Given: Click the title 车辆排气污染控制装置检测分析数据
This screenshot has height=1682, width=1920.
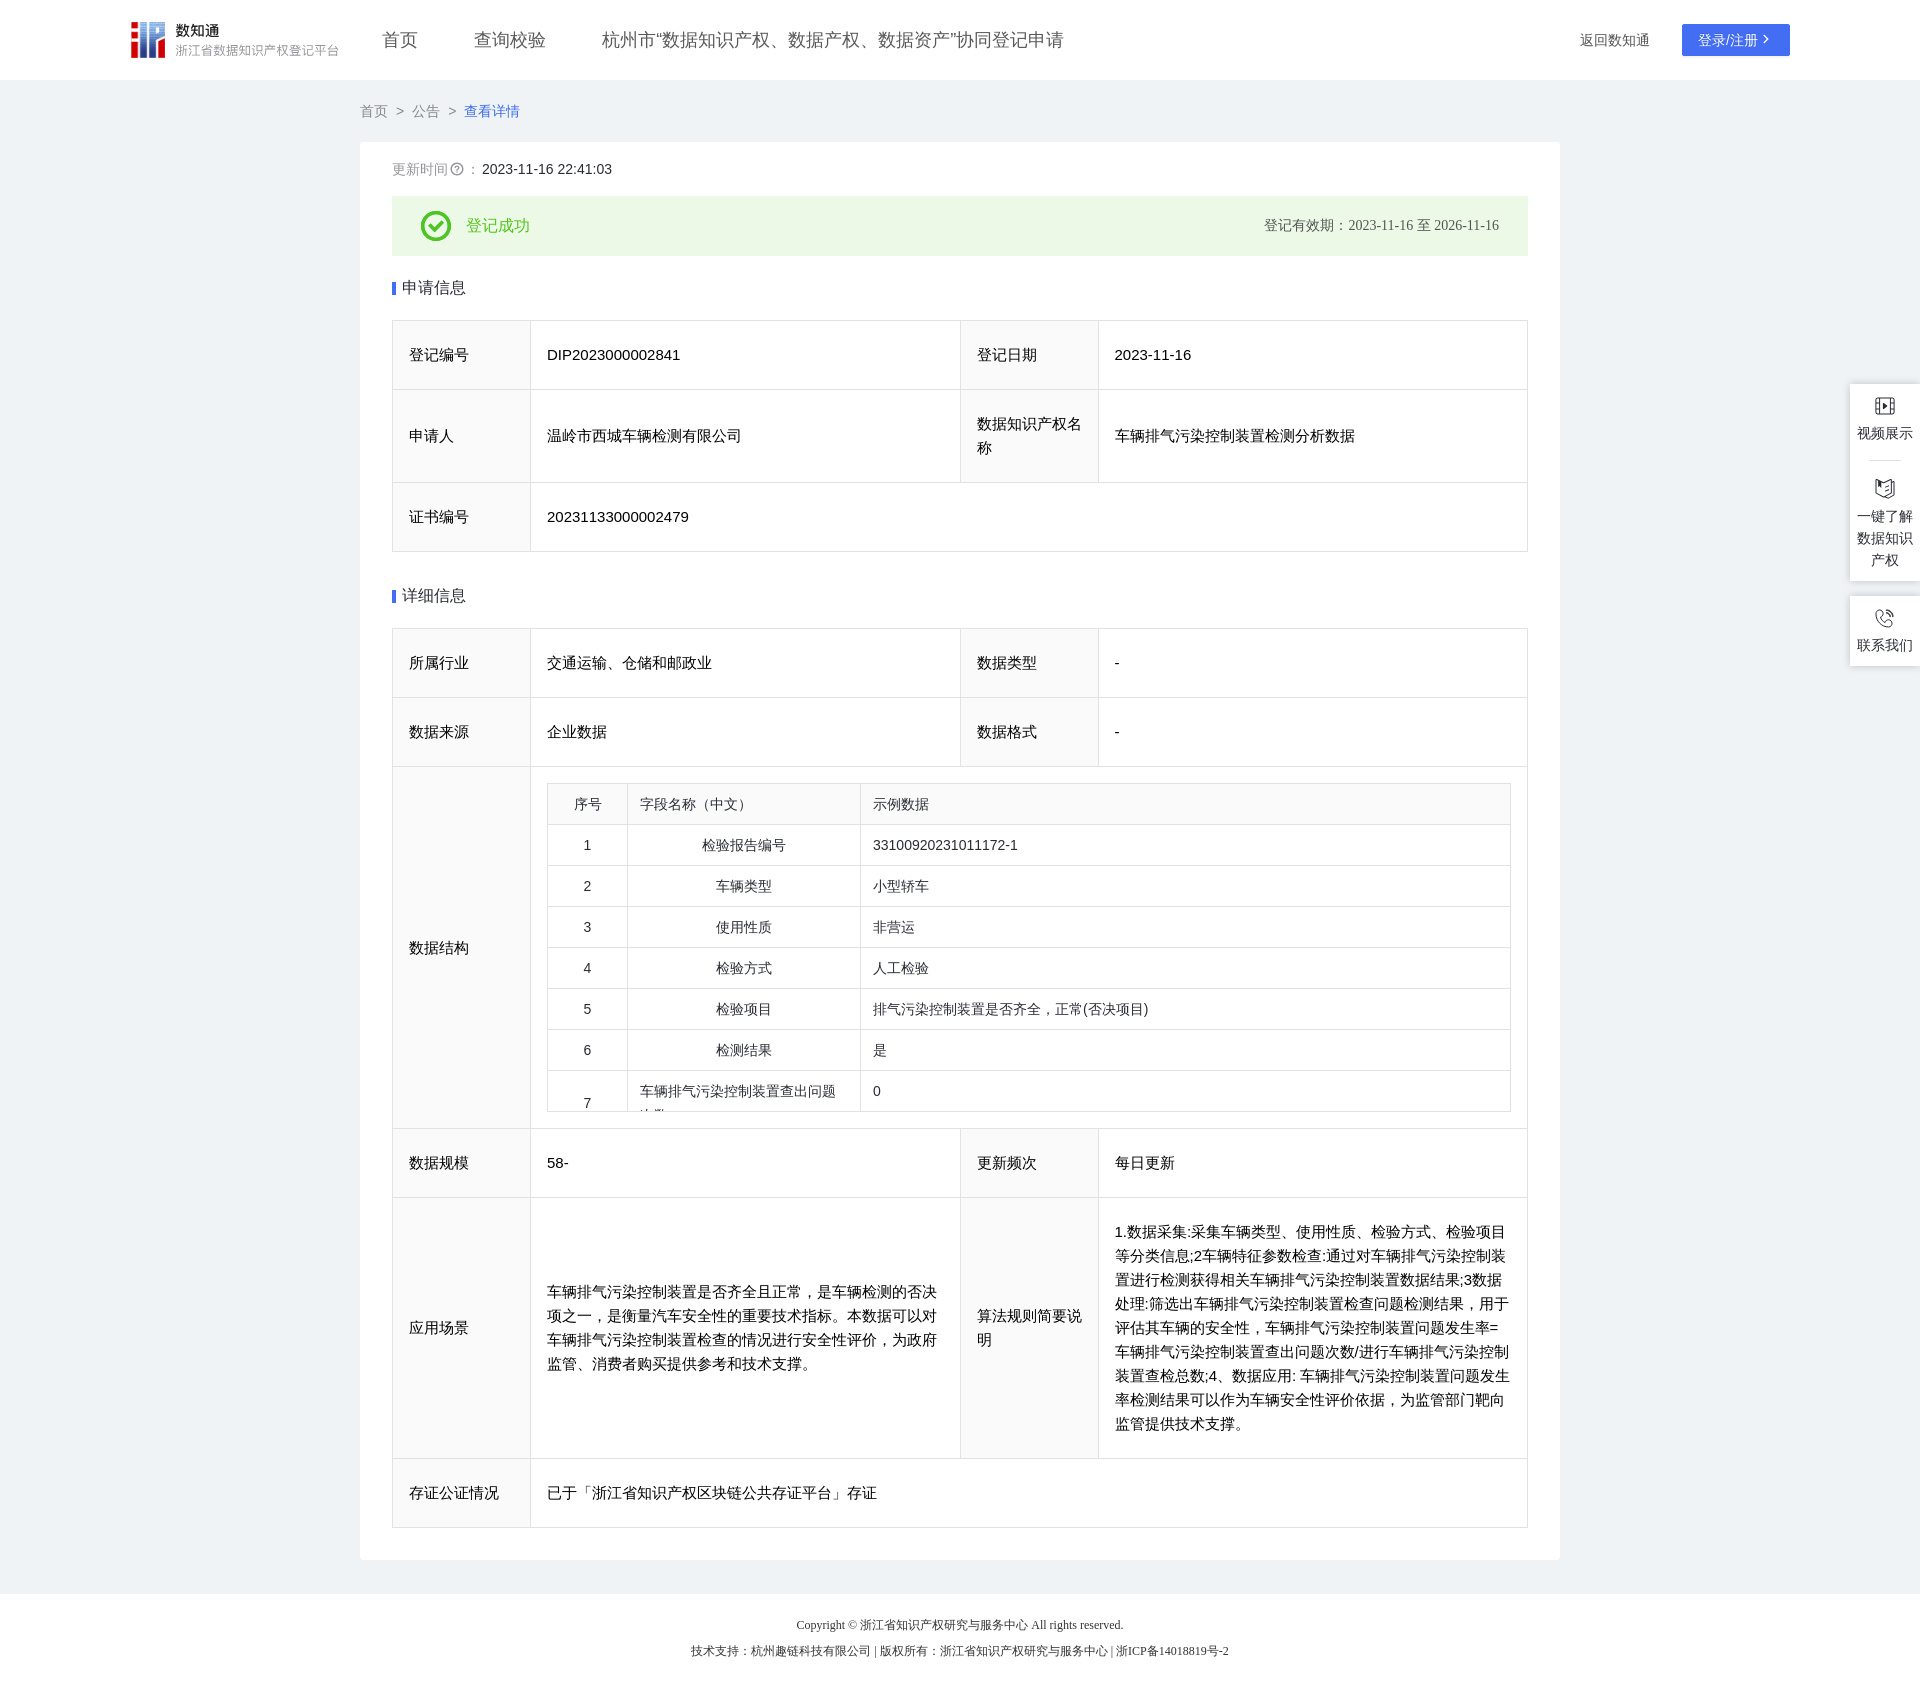Looking at the screenshot, I should tap(1235, 436).
